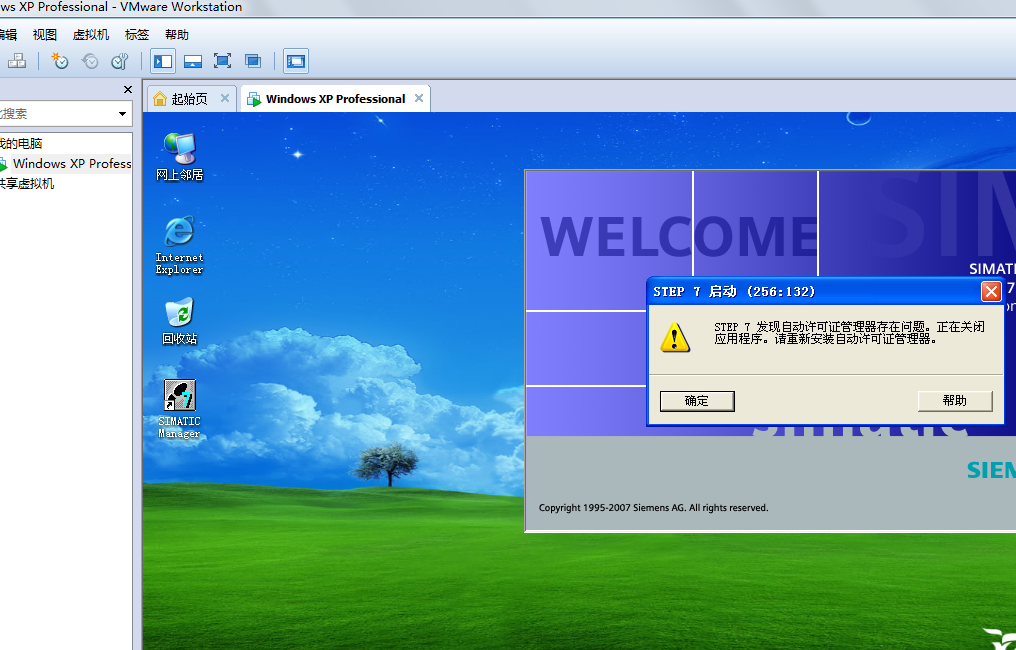Select 我的电脑 in the library tree
1016x650 pixels.
[21, 143]
